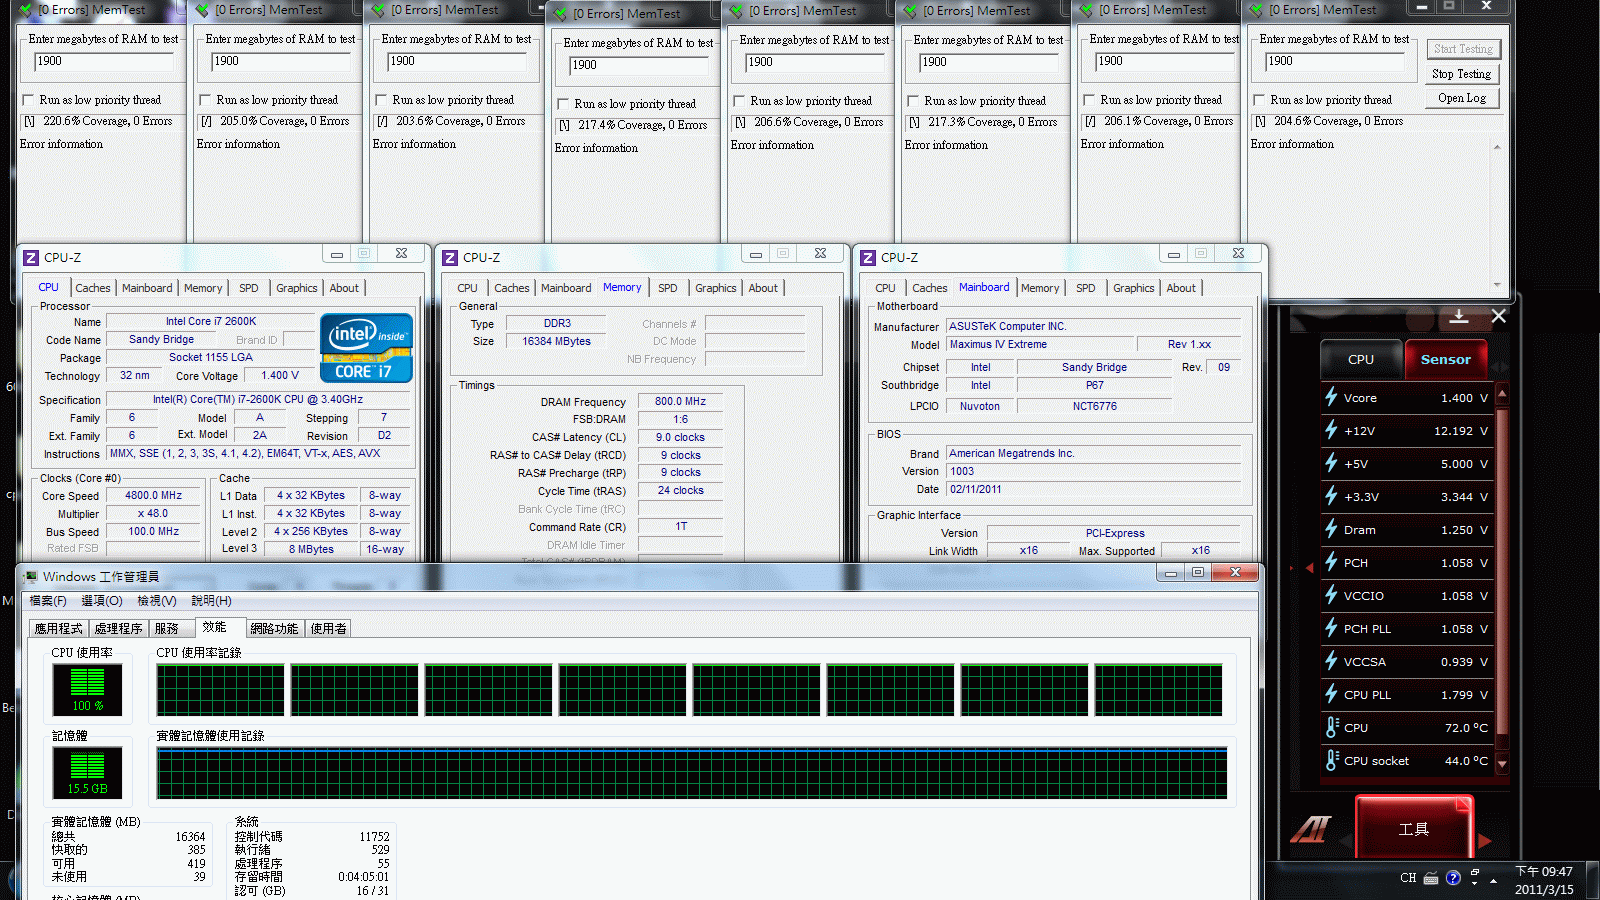
Task: Click the Sensor list scrollbar thumb
Action: pos(1502,570)
